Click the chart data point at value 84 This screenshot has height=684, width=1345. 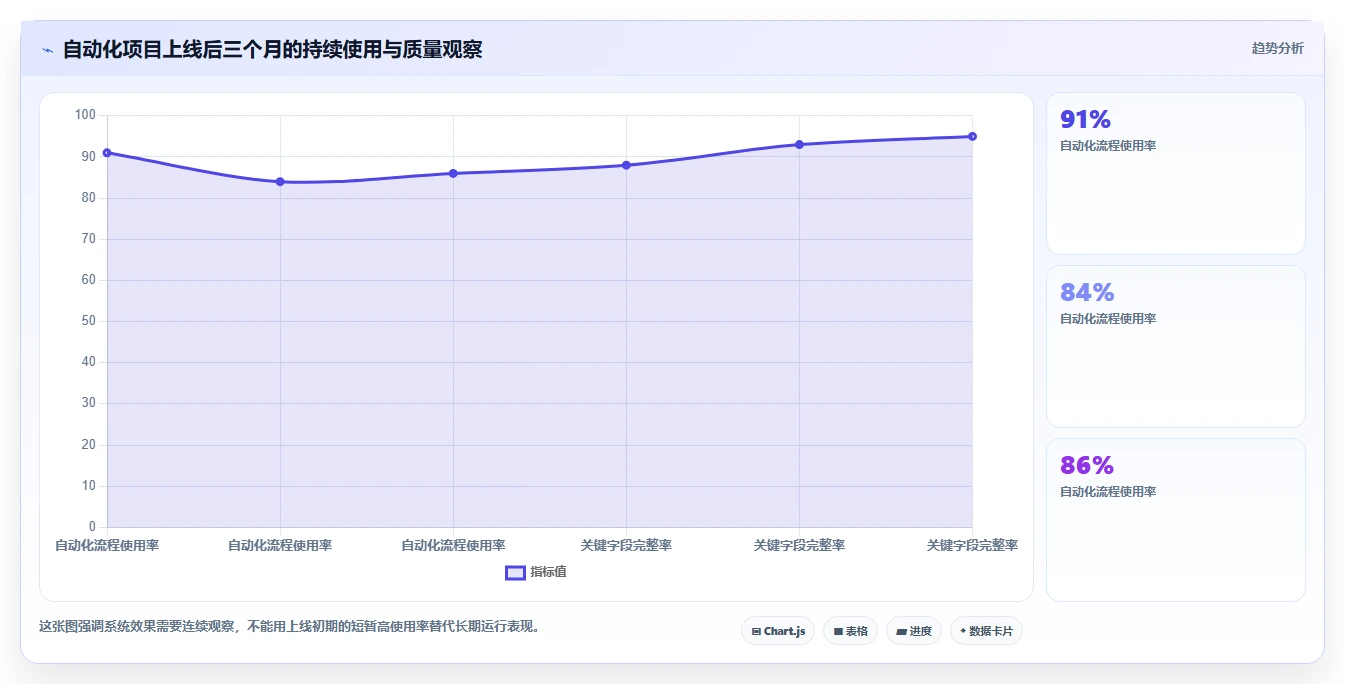point(280,182)
